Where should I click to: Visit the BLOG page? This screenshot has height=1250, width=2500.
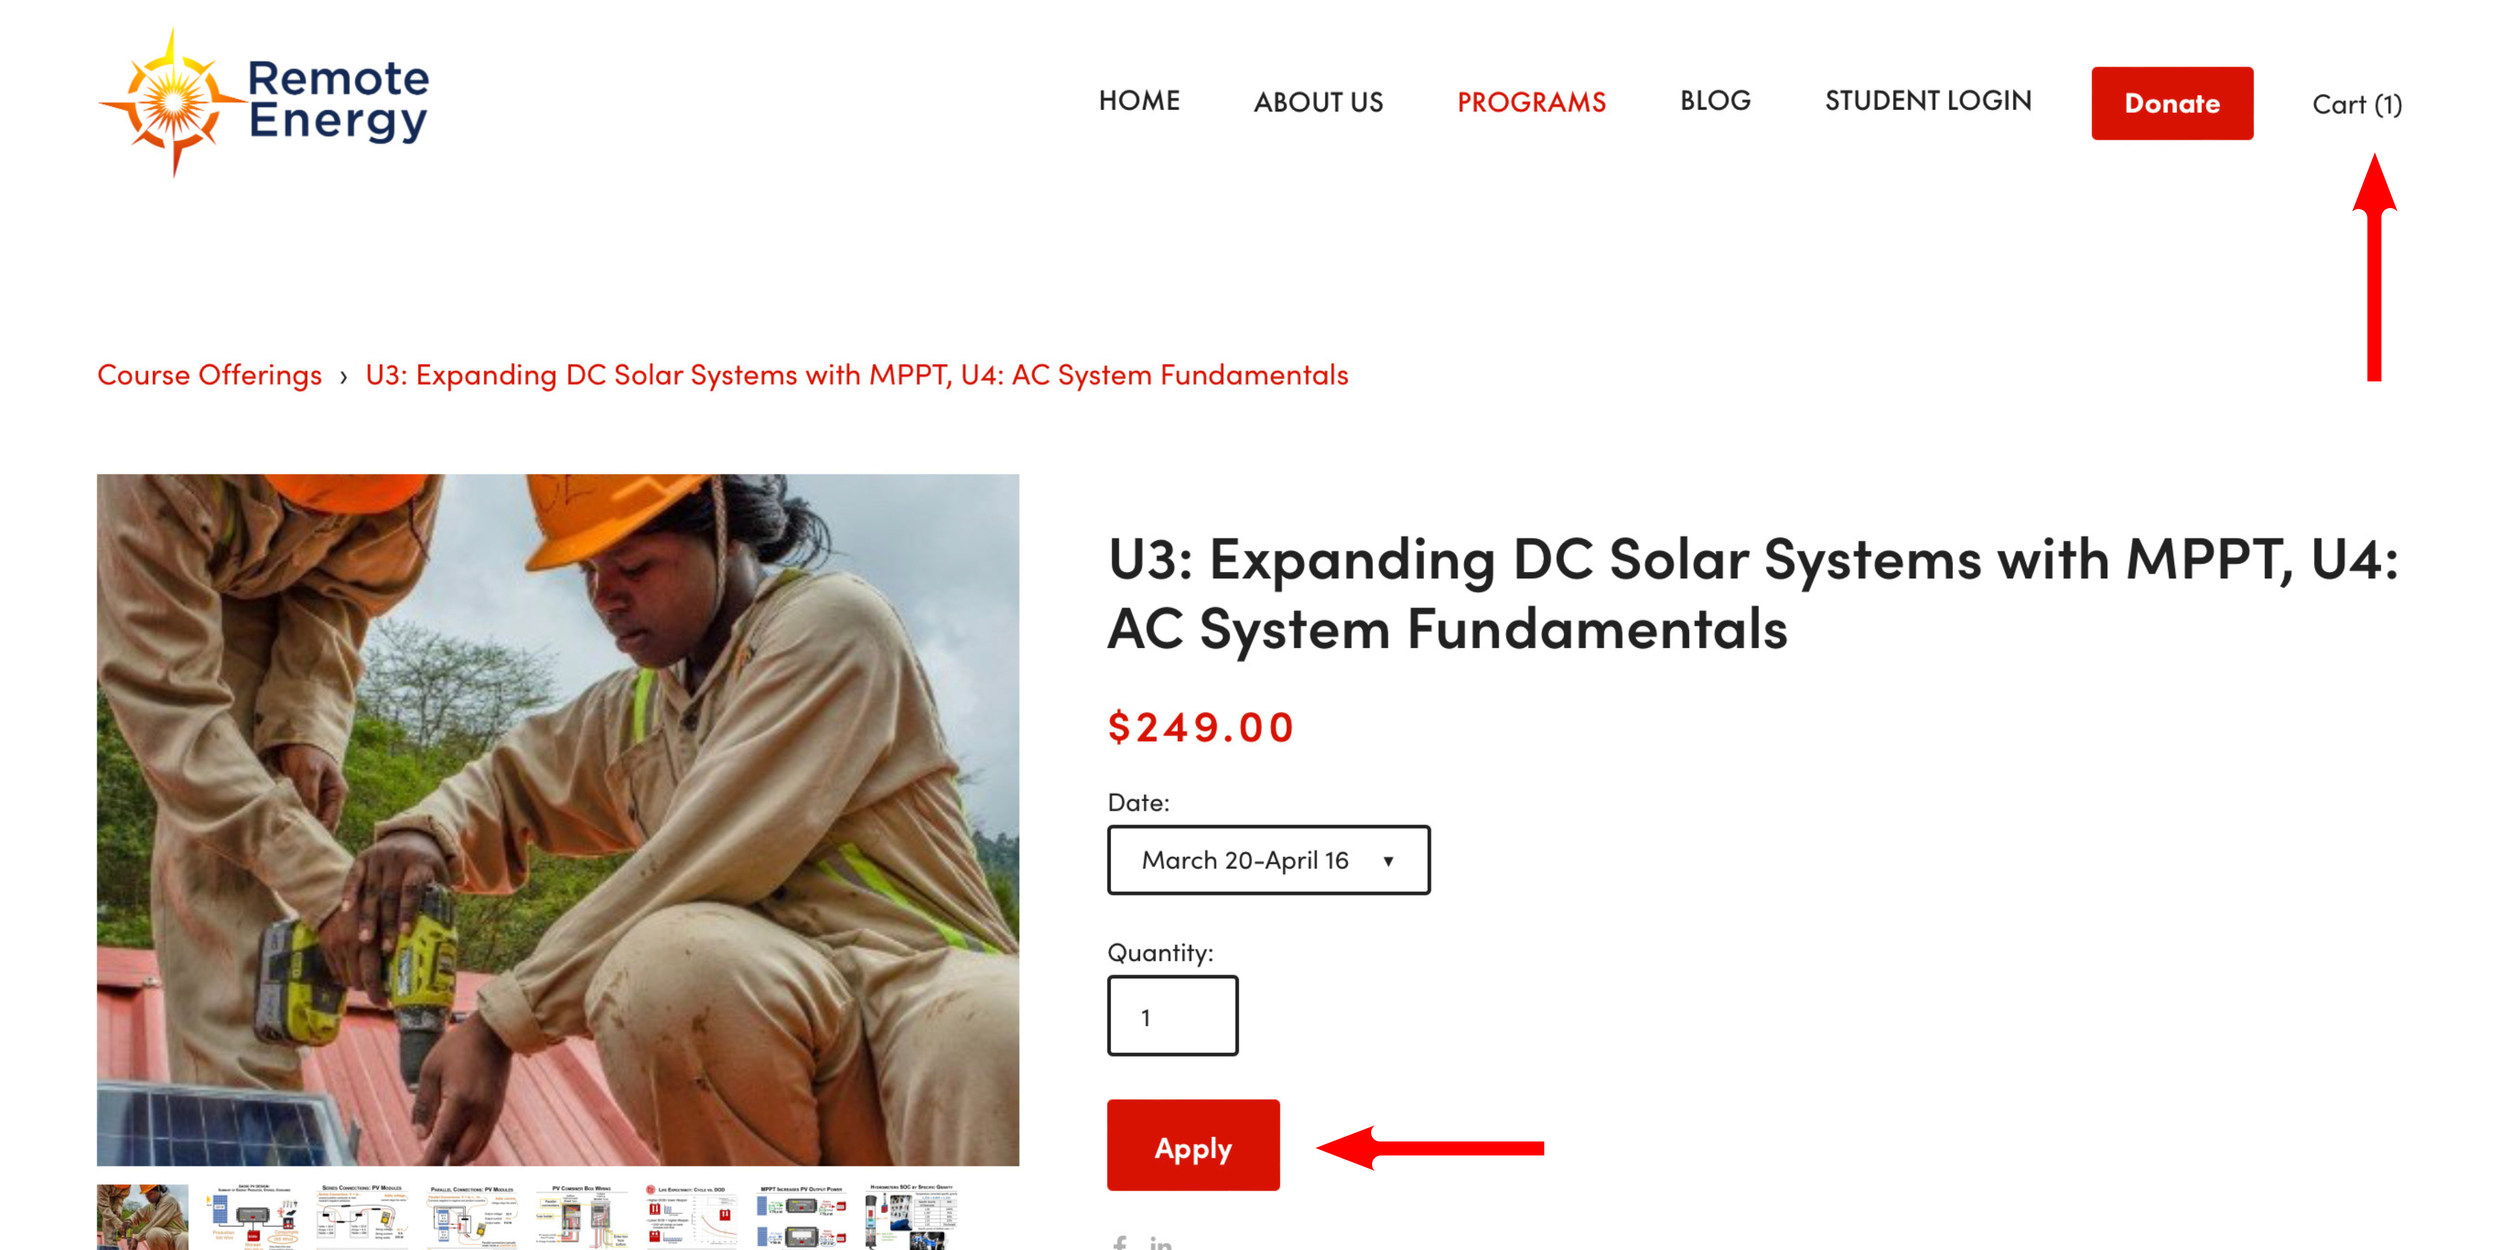(x=1715, y=101)
